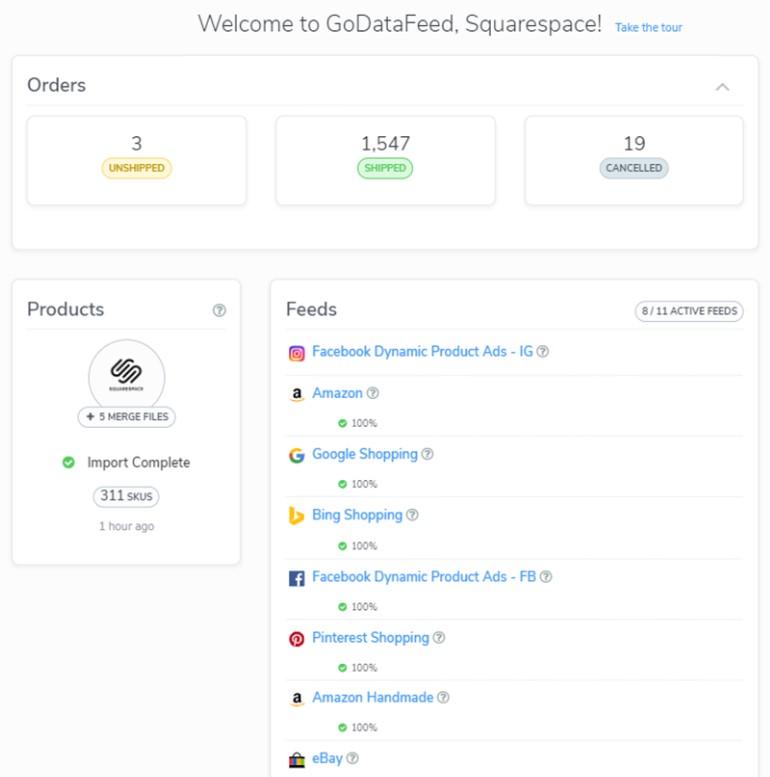Open the Amazon Handmade feed

coord(373,698)
